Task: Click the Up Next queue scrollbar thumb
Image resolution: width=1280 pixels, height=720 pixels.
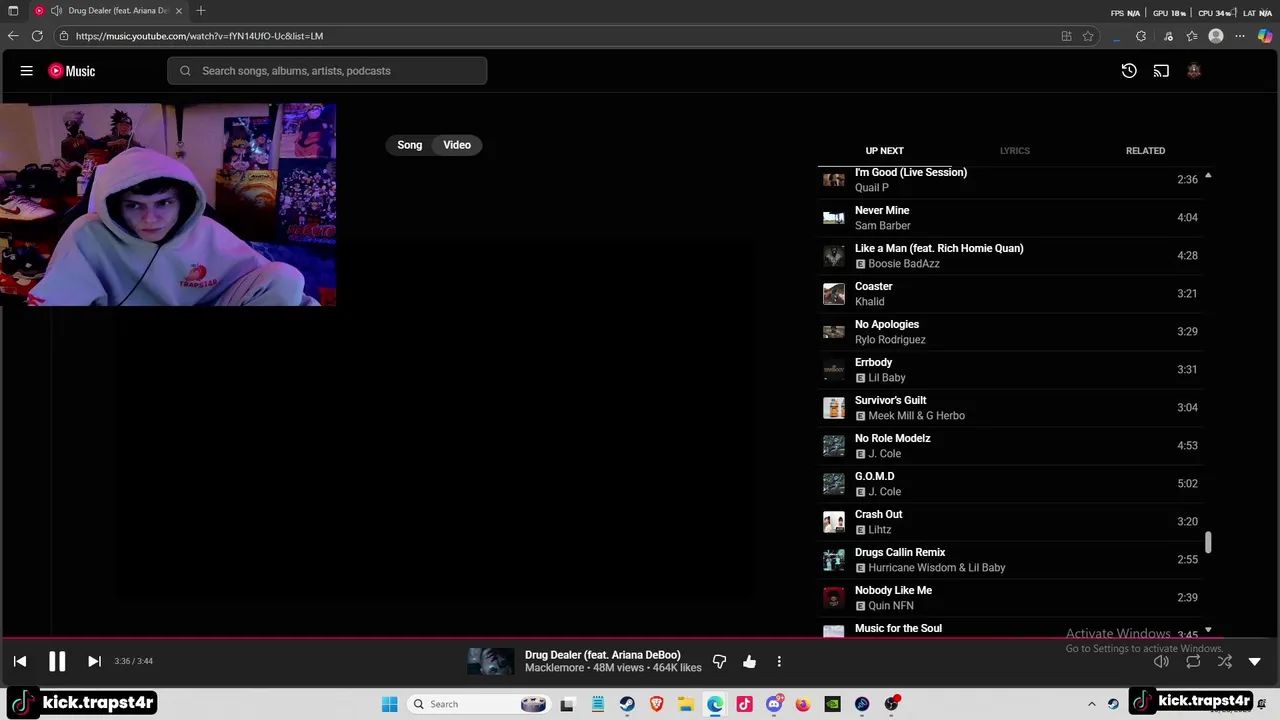Action: 1208,542
